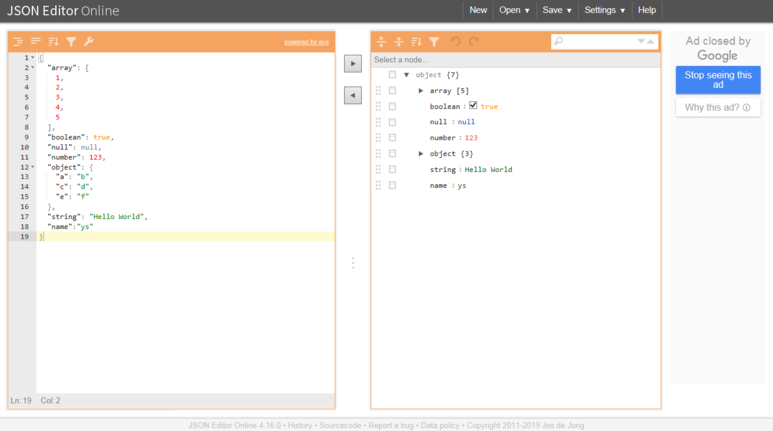Go to next search result arrow

click(x=641, y=41)
